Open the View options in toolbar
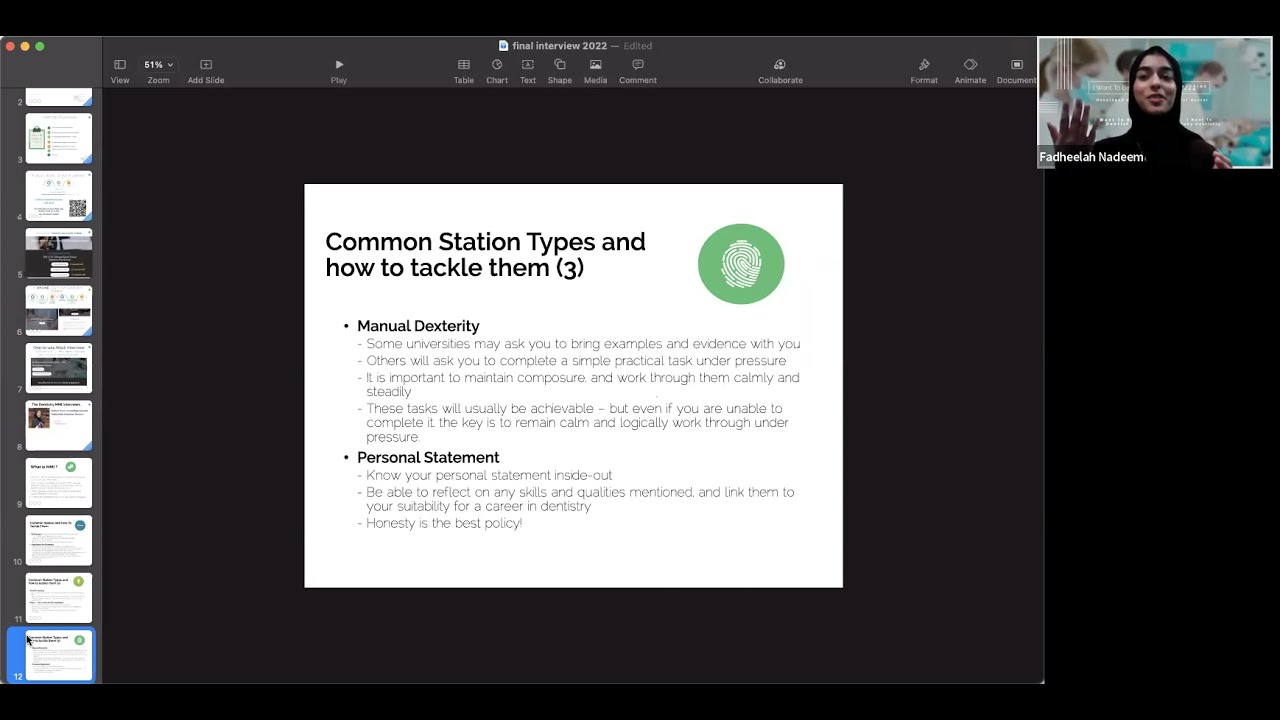 tap(119, 70)
